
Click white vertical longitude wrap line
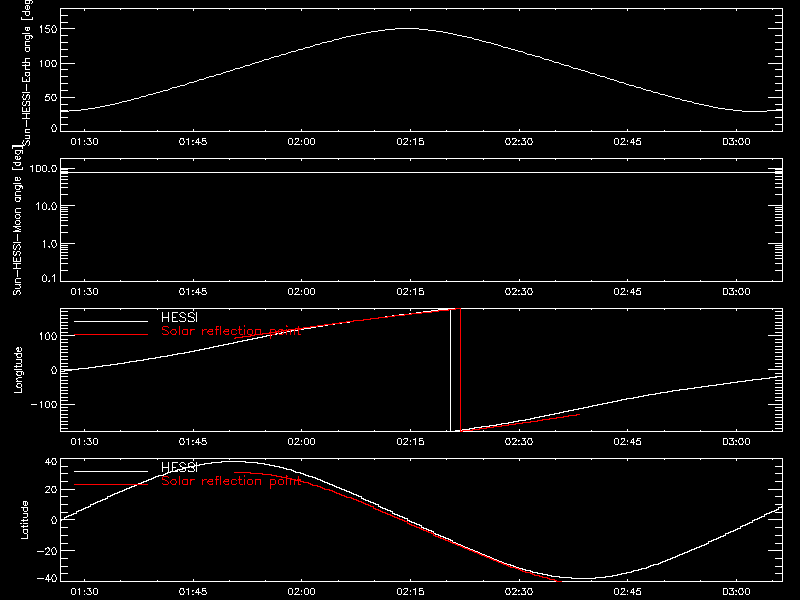click(450, 370)
